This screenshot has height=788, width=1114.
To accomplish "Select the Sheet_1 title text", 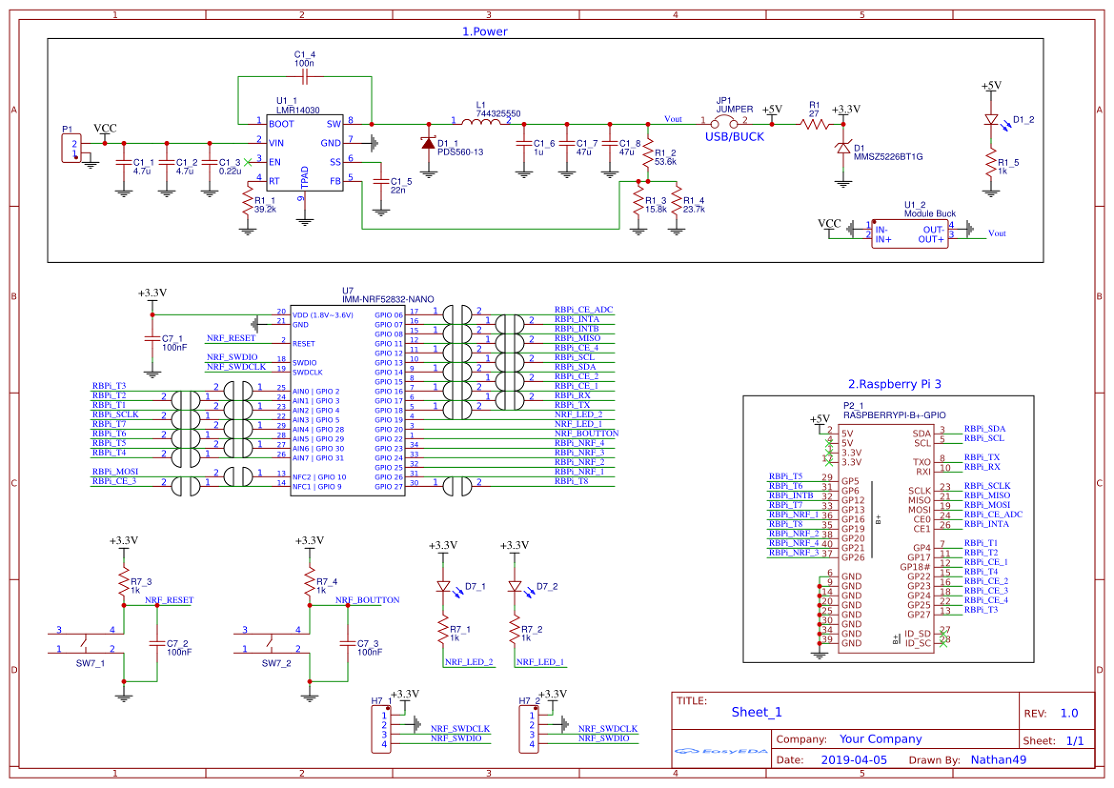I will click(755, 712).
